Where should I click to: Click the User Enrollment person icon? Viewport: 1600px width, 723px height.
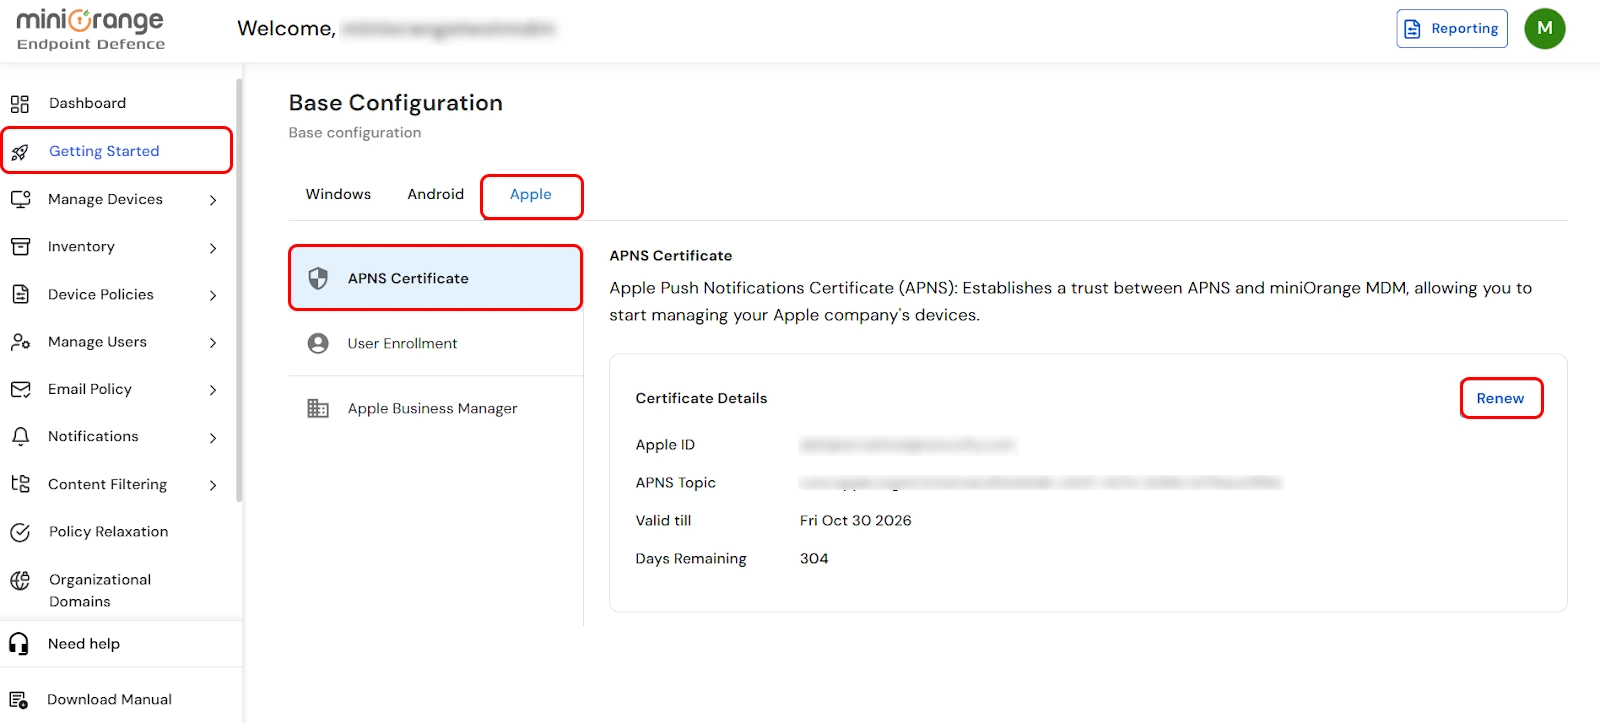tap(318, 344)
